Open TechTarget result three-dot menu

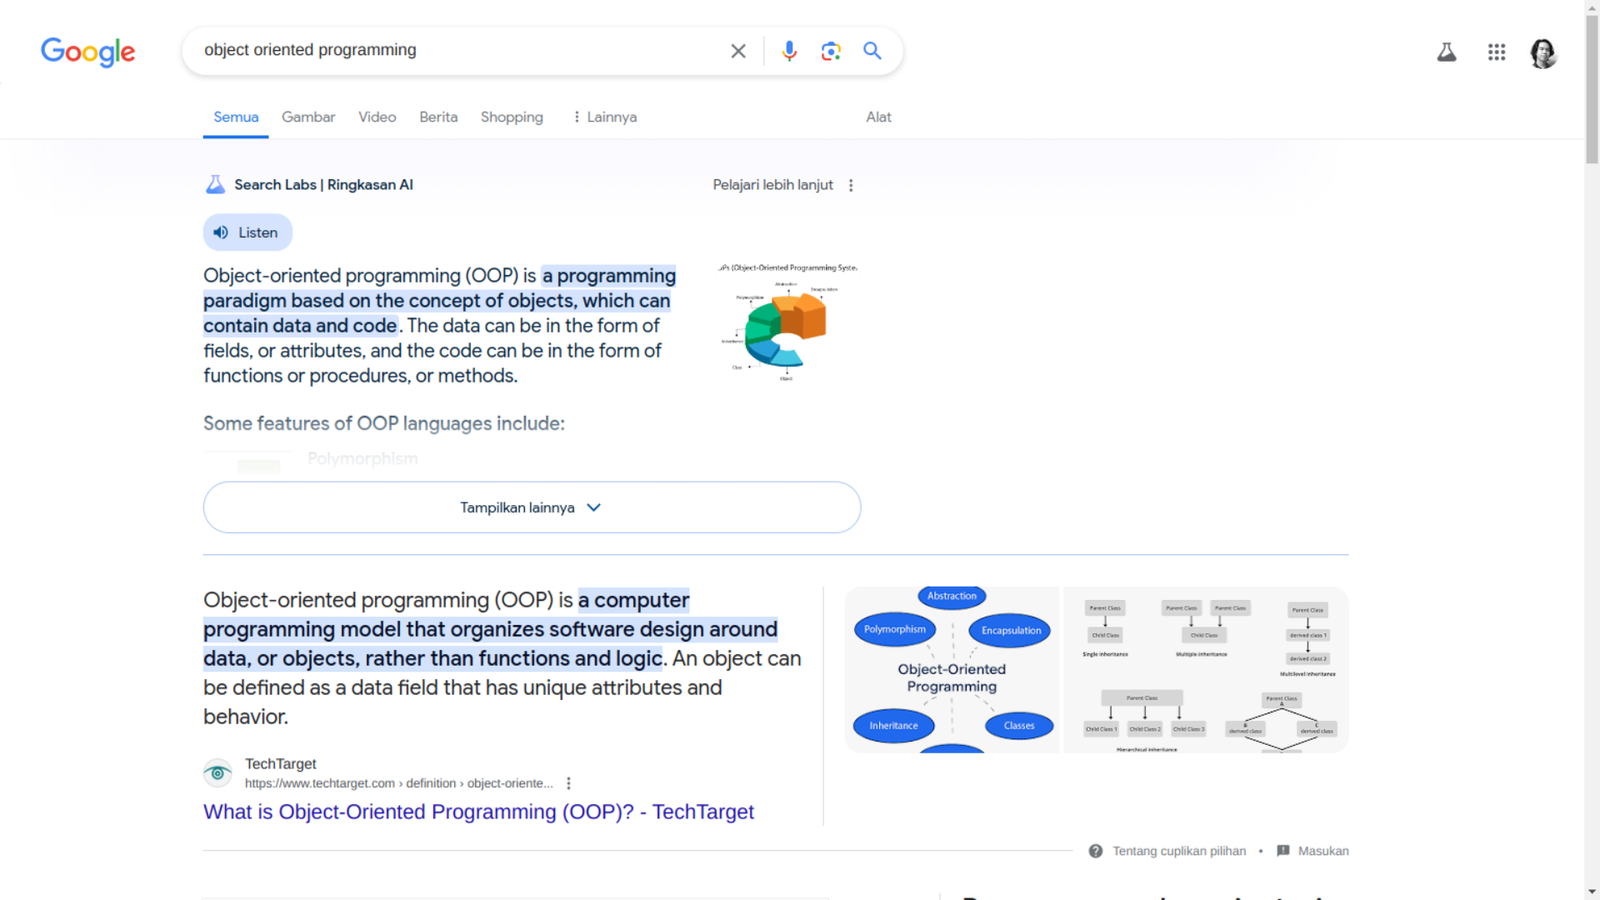click(569, 783)
